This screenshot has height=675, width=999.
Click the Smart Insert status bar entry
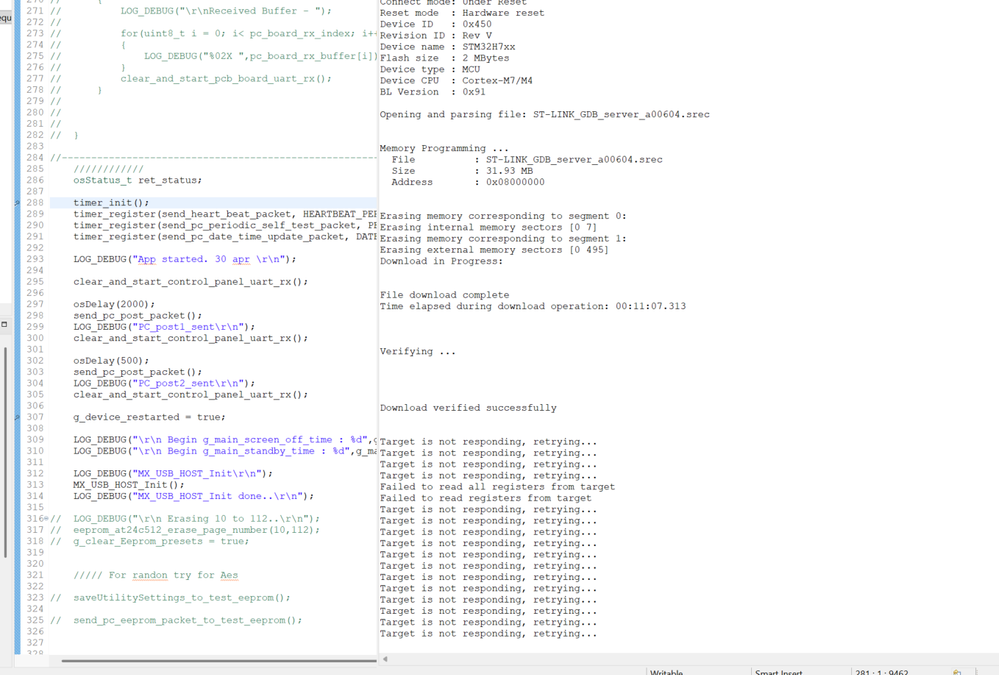click(x=779, y=672)
